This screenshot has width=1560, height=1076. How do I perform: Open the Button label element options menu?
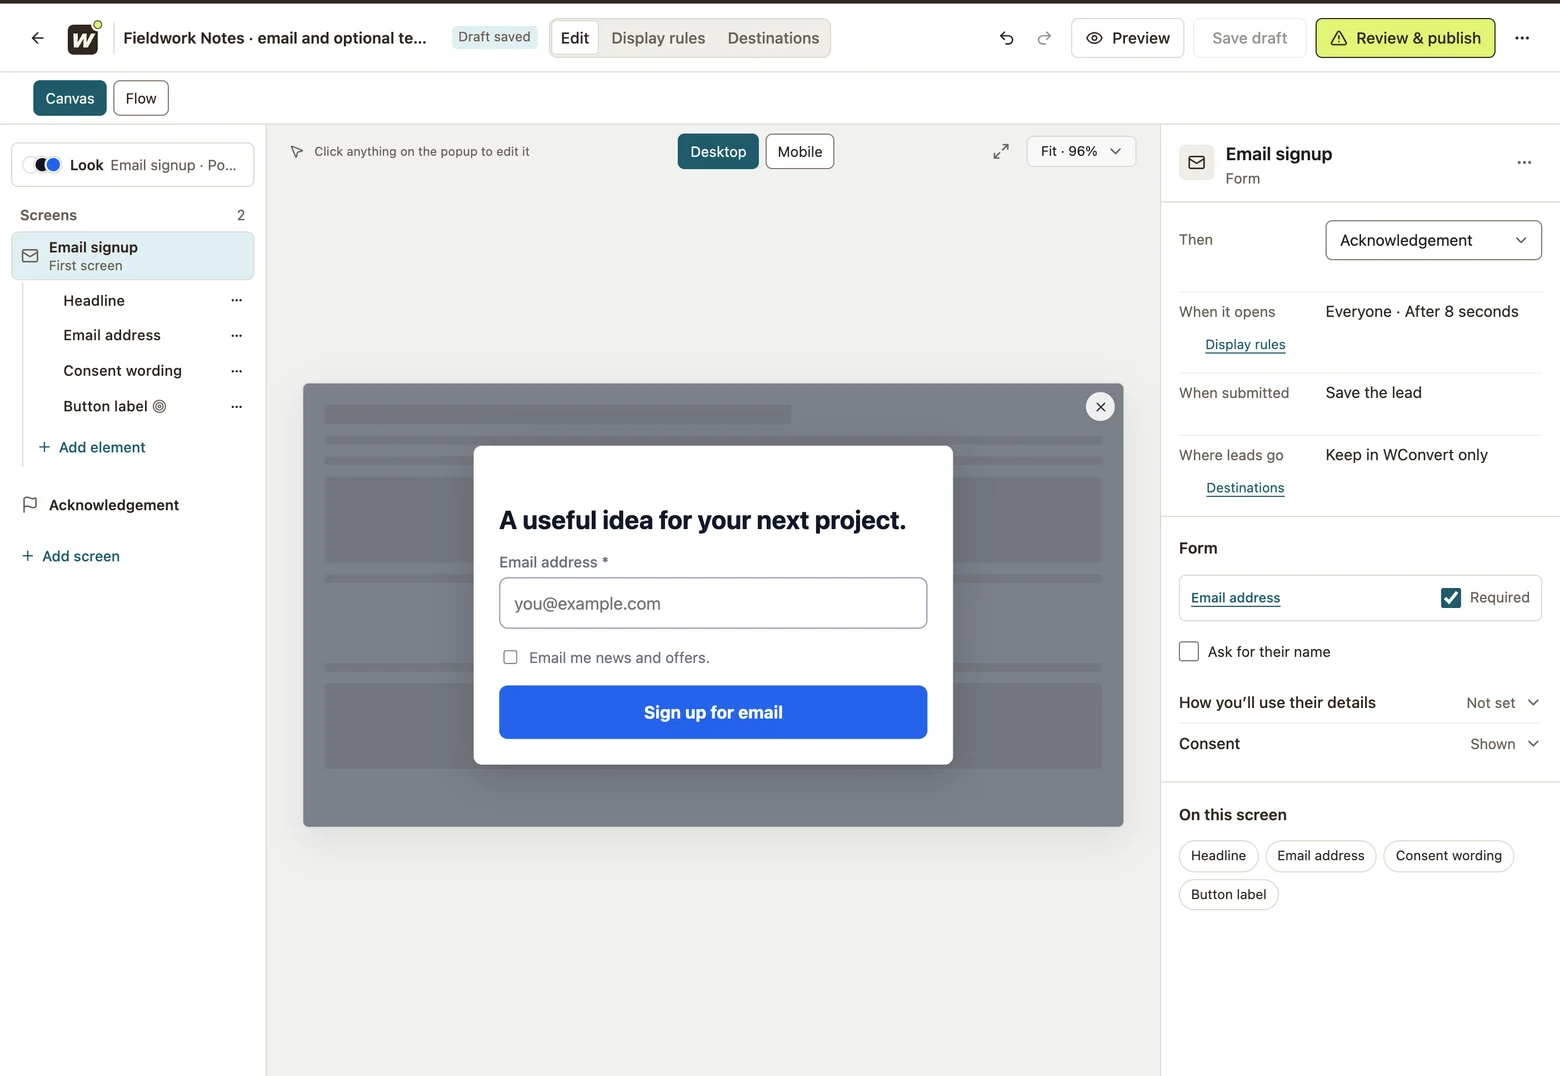click(x=237, y=406)
